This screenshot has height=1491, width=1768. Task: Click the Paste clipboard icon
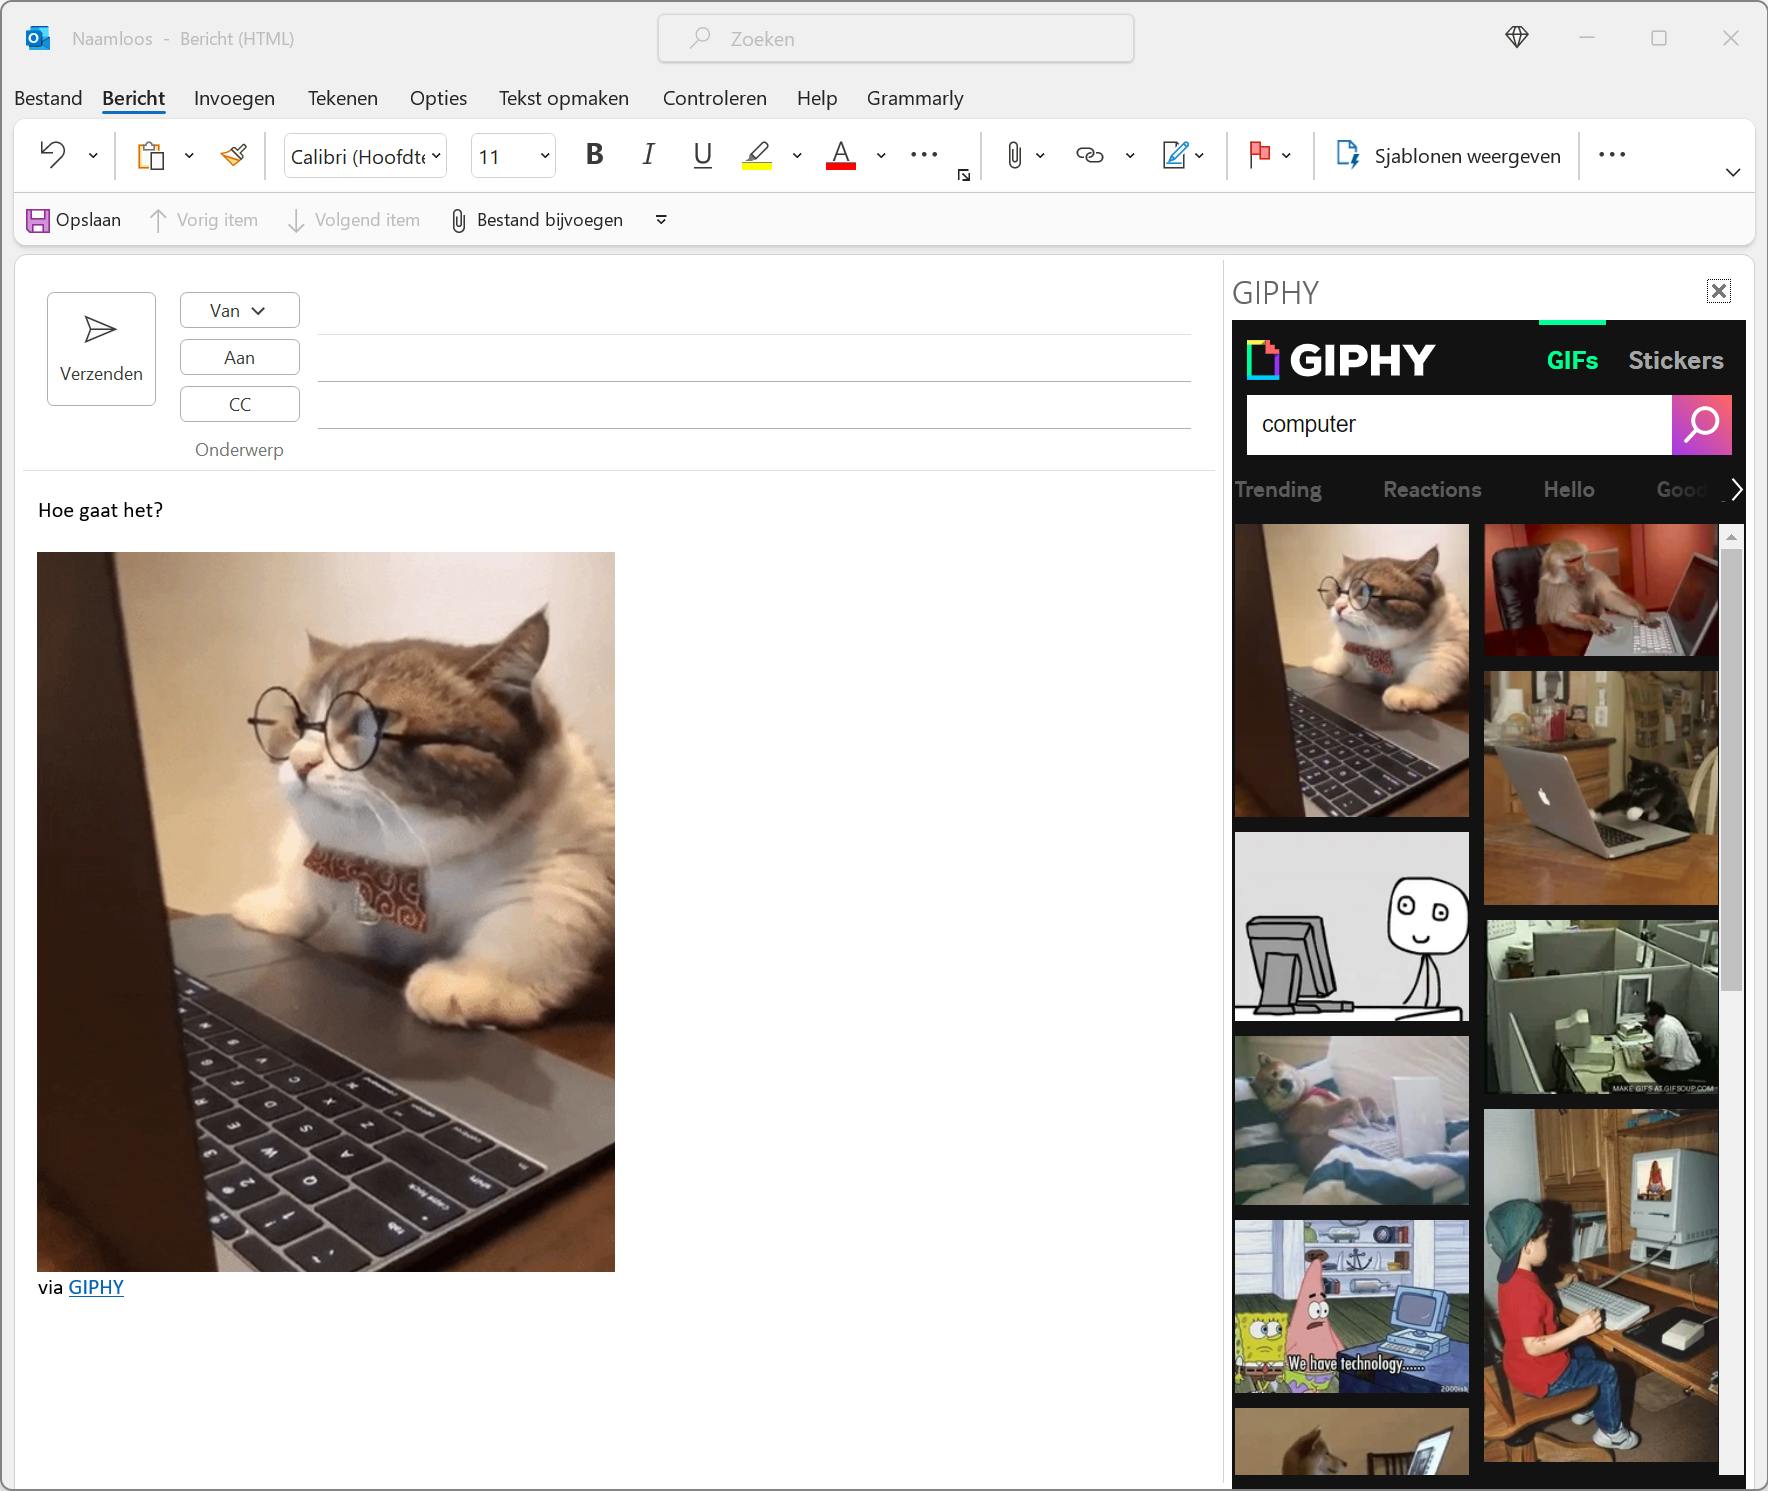(151, 156)
